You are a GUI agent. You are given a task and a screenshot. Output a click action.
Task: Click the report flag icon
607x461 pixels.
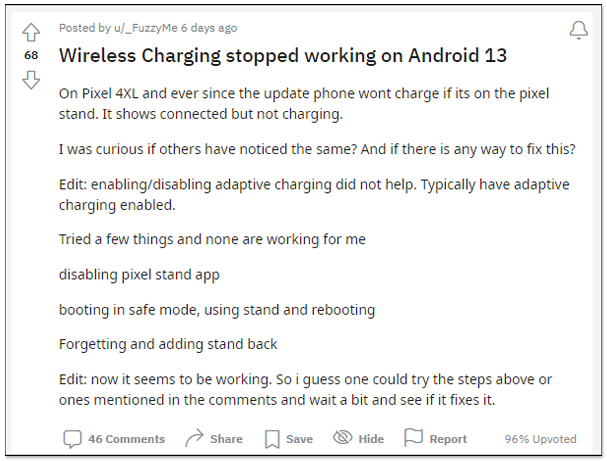coord(413,438)
